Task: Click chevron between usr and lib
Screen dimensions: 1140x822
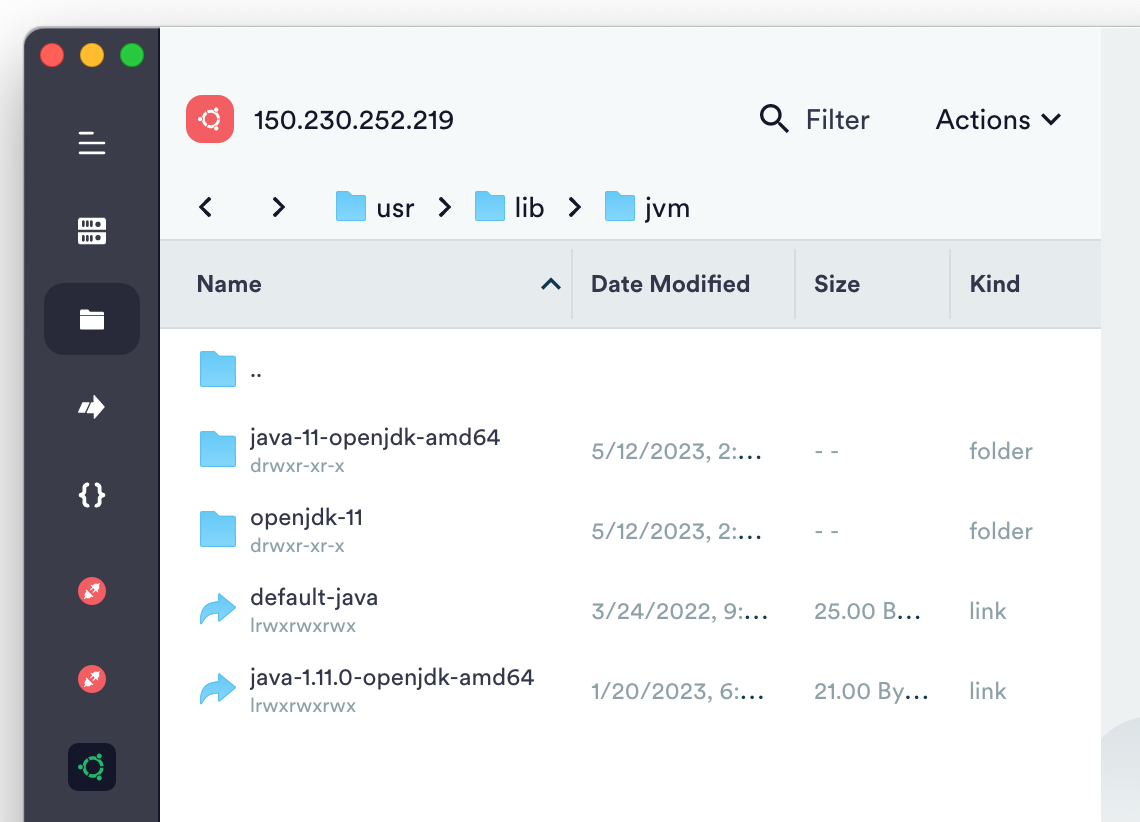Action: click(445, 207)
